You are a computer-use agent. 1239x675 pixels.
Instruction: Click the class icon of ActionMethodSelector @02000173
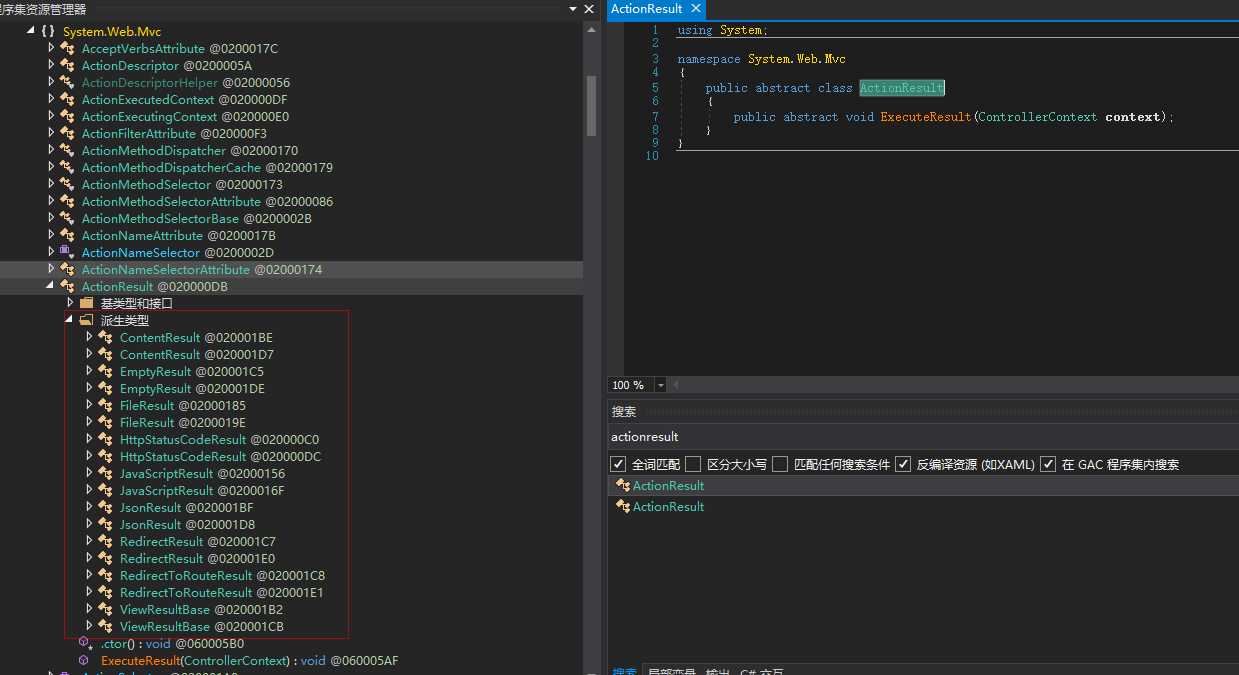(x=67, y=185)
